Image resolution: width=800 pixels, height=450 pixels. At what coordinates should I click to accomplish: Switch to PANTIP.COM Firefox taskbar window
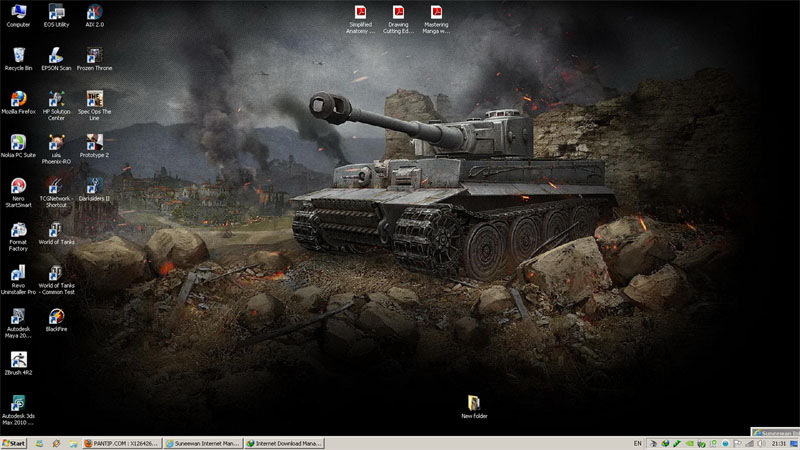[122, 443]
